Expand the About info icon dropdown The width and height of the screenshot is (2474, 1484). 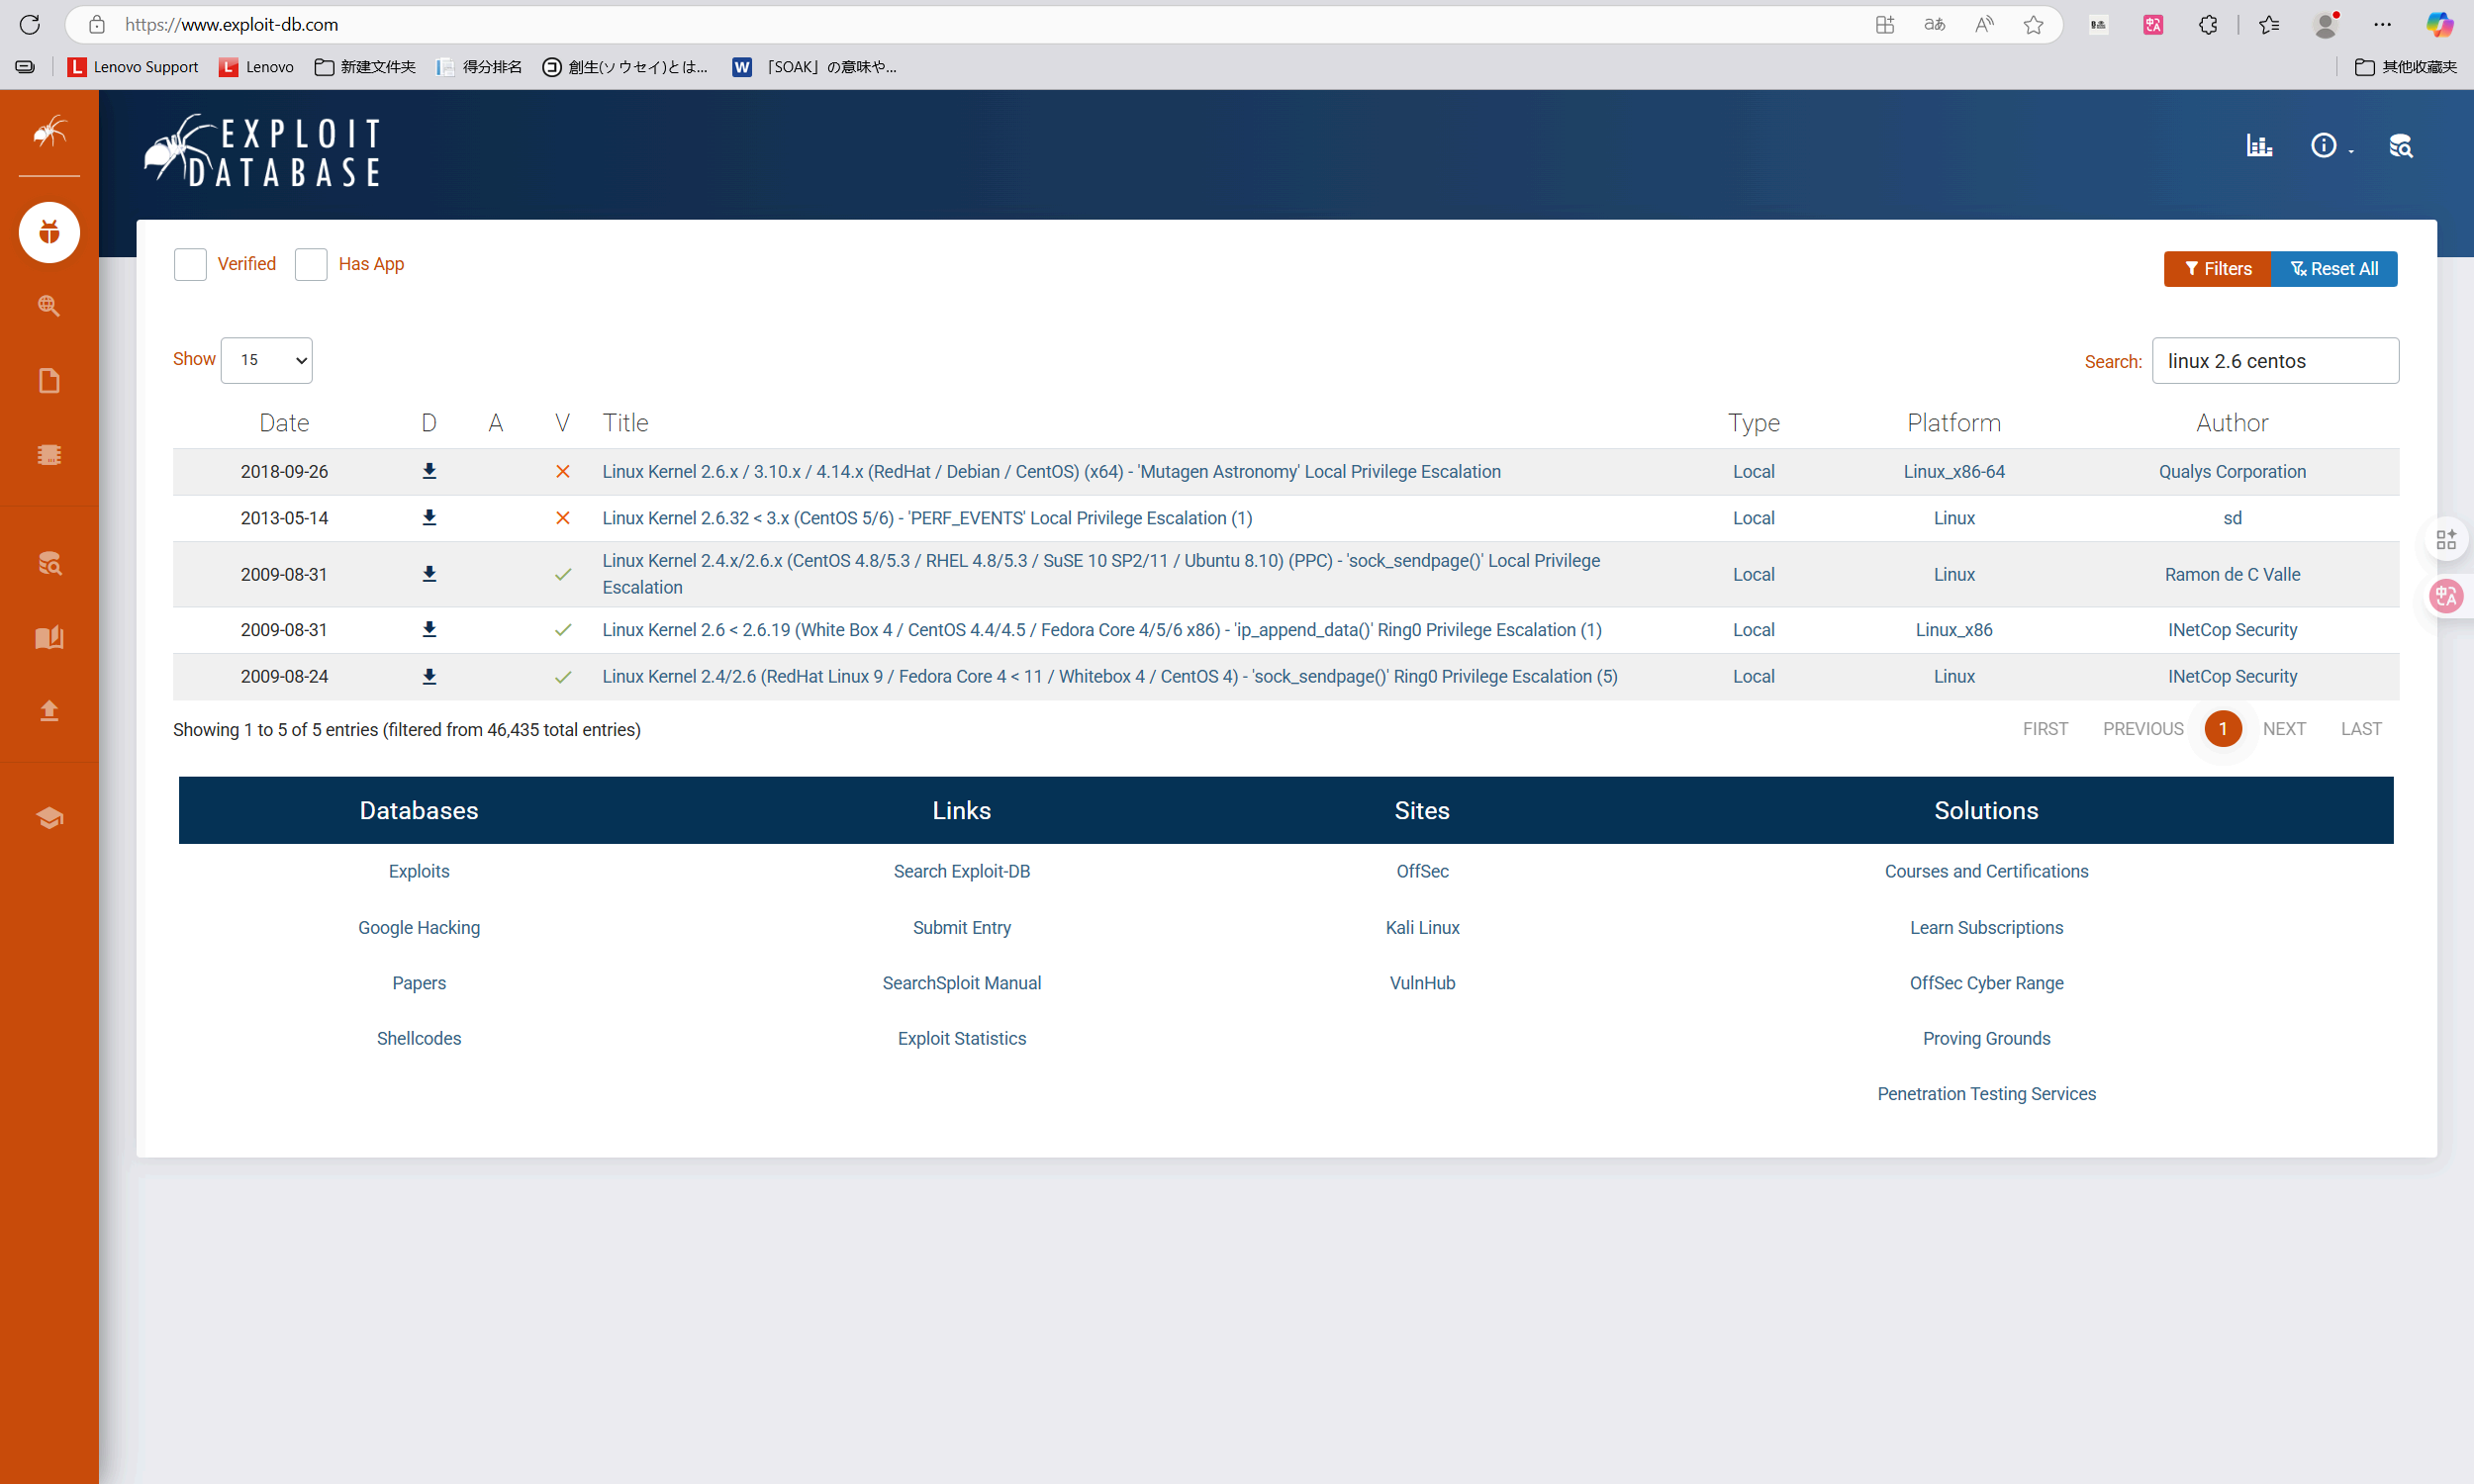point(2330,146)
